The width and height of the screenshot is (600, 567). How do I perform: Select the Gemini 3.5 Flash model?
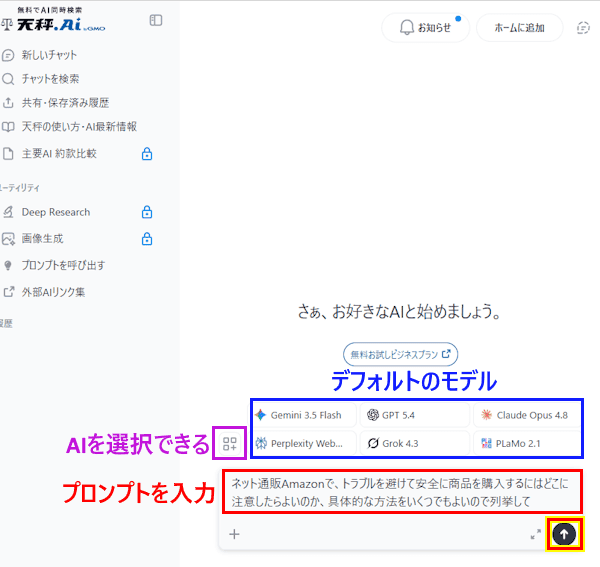pyautogui.click(x=305, y=415)
